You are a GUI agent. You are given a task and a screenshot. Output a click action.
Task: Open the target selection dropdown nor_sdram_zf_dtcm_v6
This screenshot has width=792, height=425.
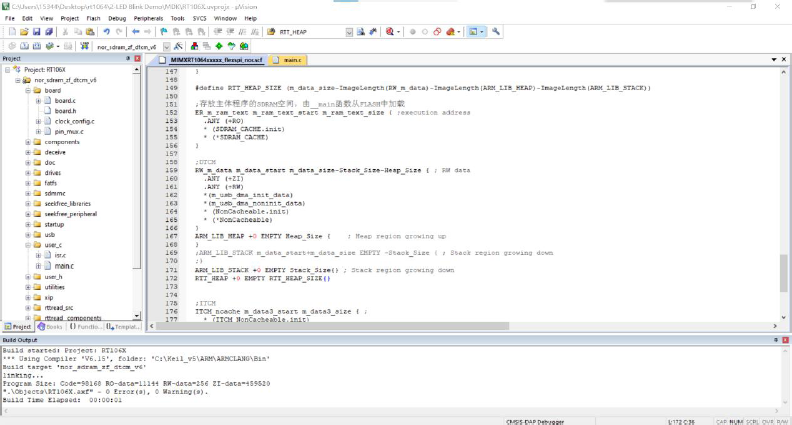pos(167,46)
